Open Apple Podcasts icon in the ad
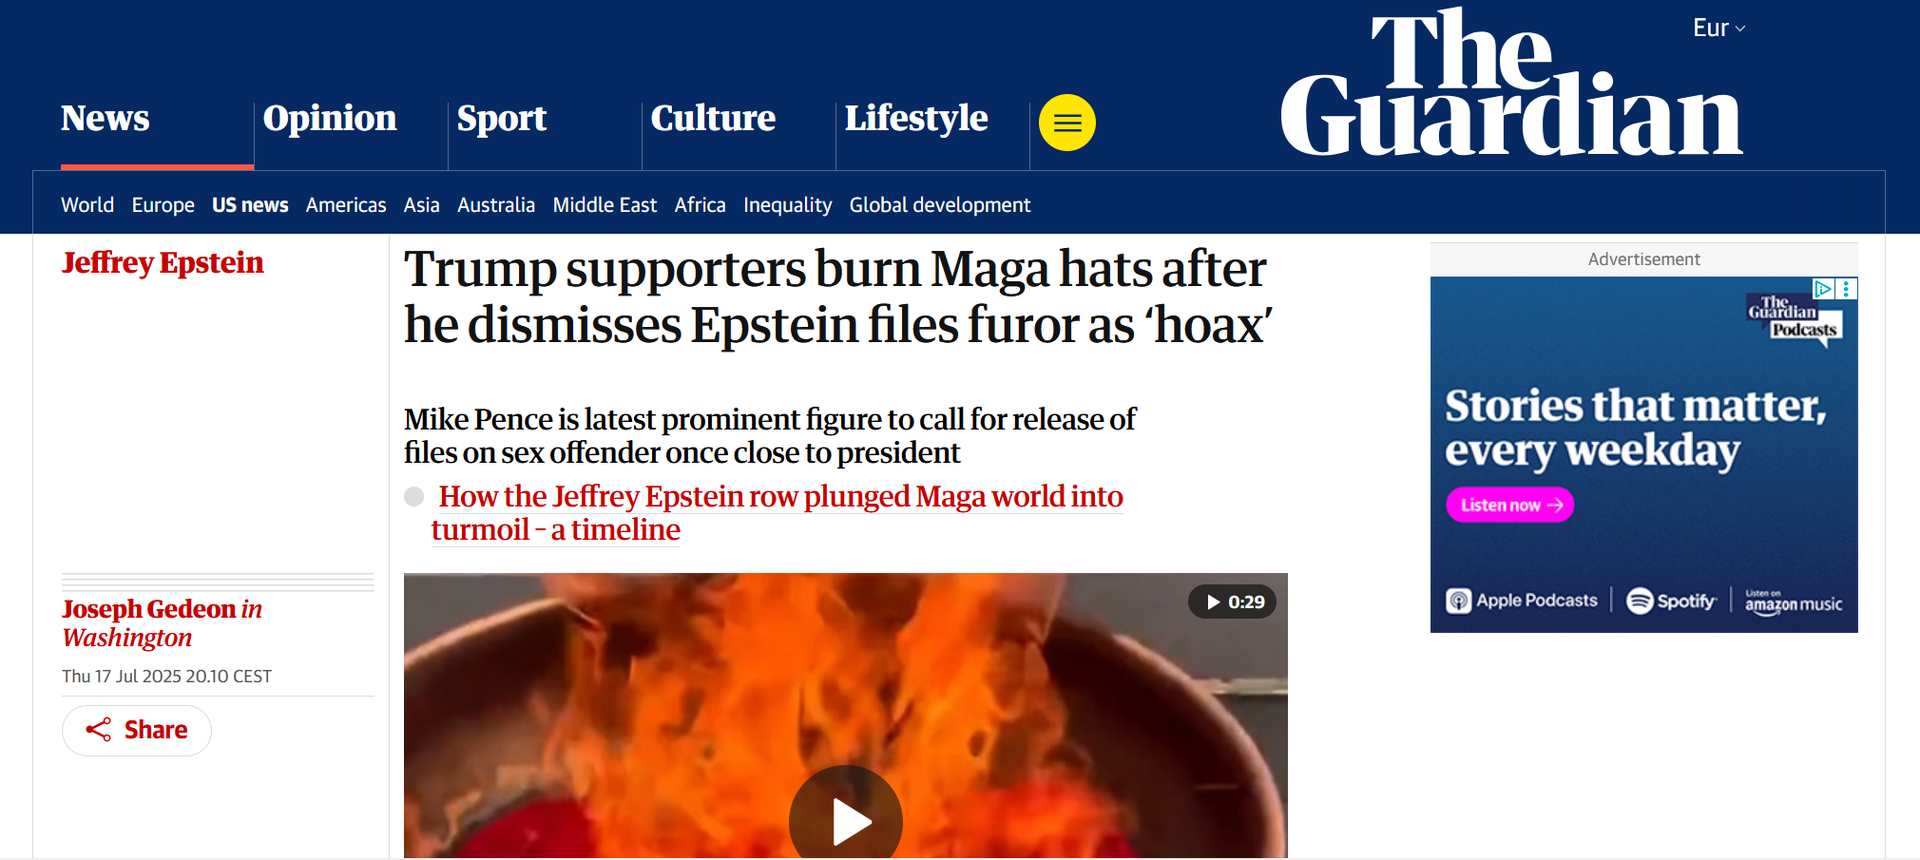Image resolution: width=1920 pixels, height=860 pixels. (1459, 601)
